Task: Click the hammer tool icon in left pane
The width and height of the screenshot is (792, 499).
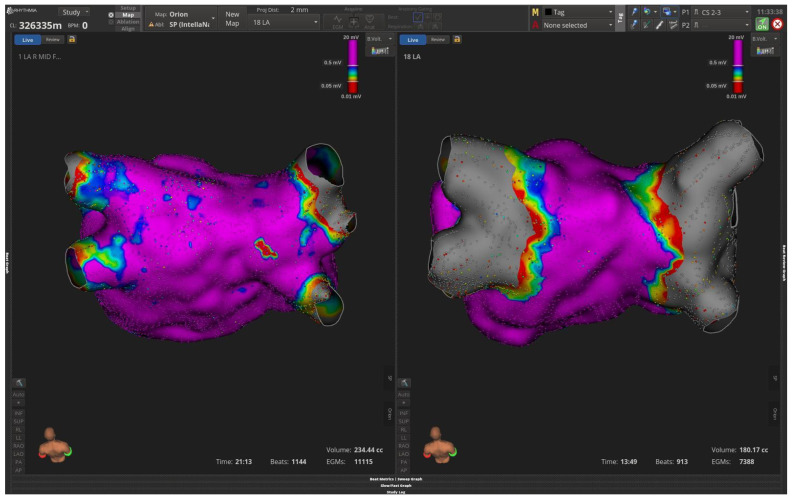Action: tap(19, 383)
